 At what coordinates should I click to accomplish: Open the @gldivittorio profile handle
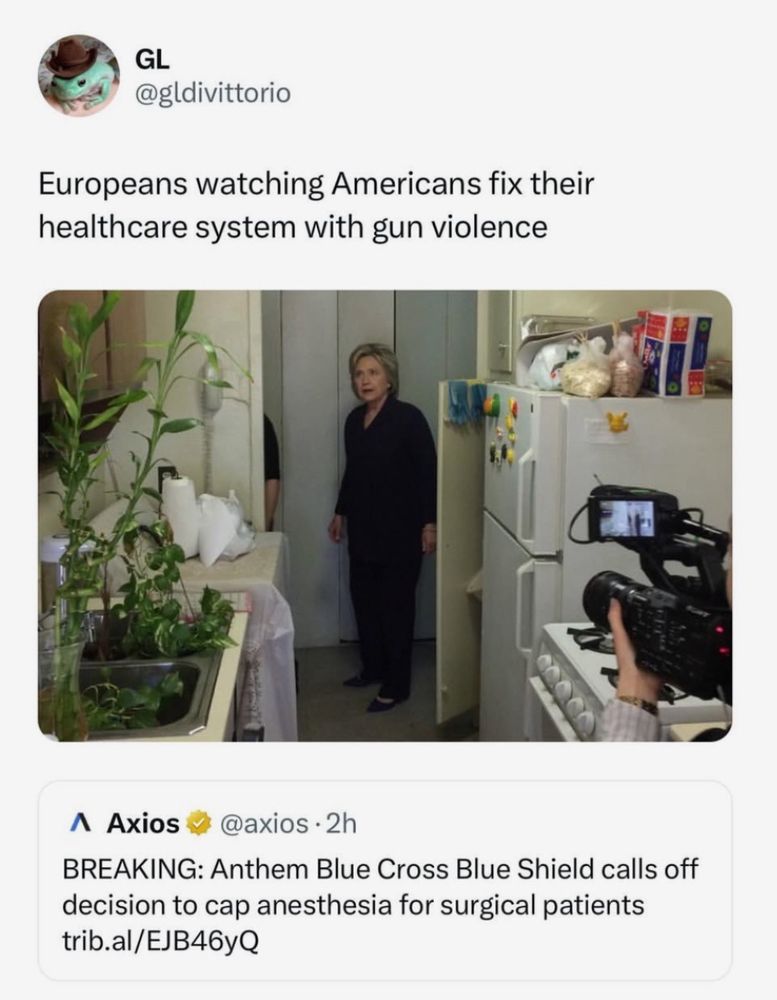pyautogui.click(x=212, y=93)
